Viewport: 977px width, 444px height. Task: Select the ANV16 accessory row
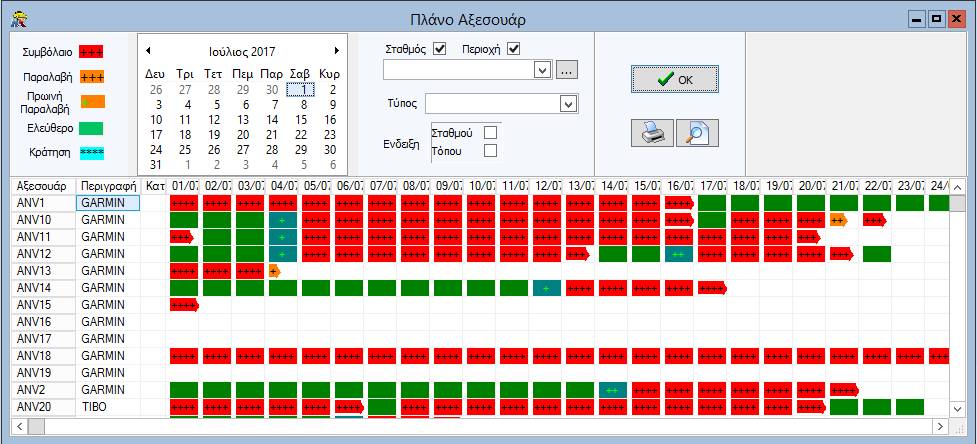43,322
